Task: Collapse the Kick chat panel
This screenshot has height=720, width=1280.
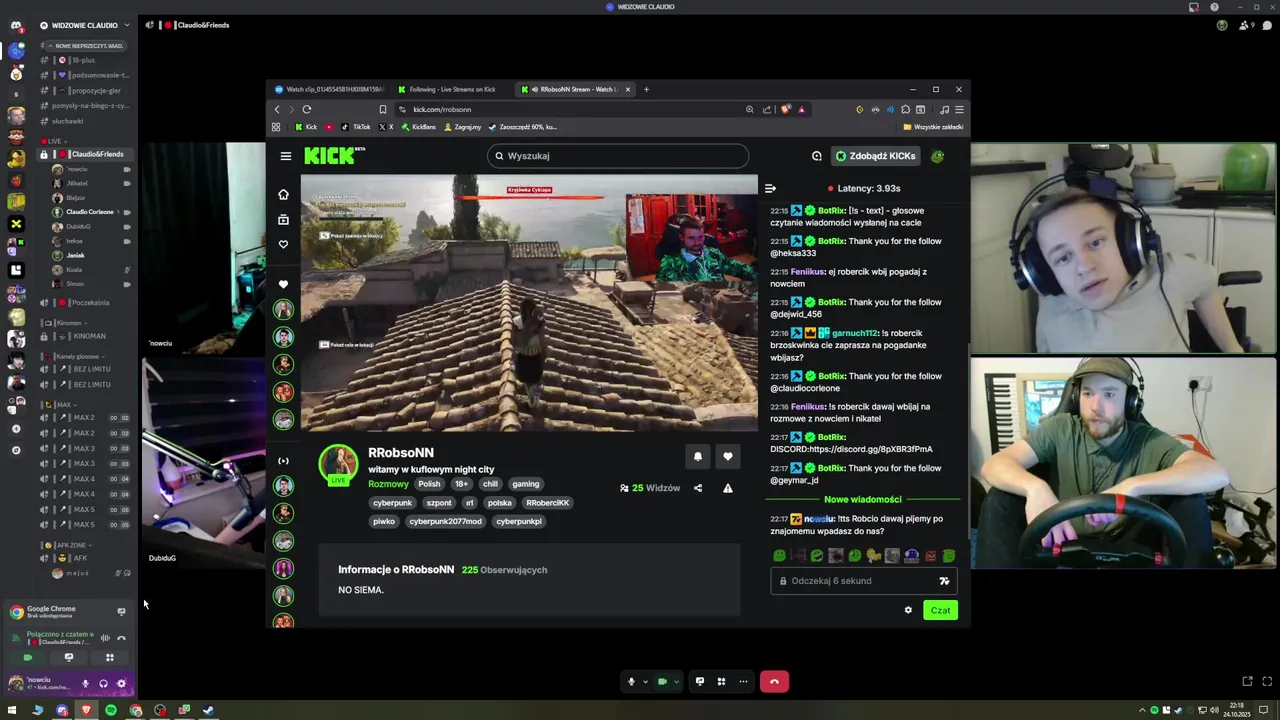Action: click(x=770, y=188)
